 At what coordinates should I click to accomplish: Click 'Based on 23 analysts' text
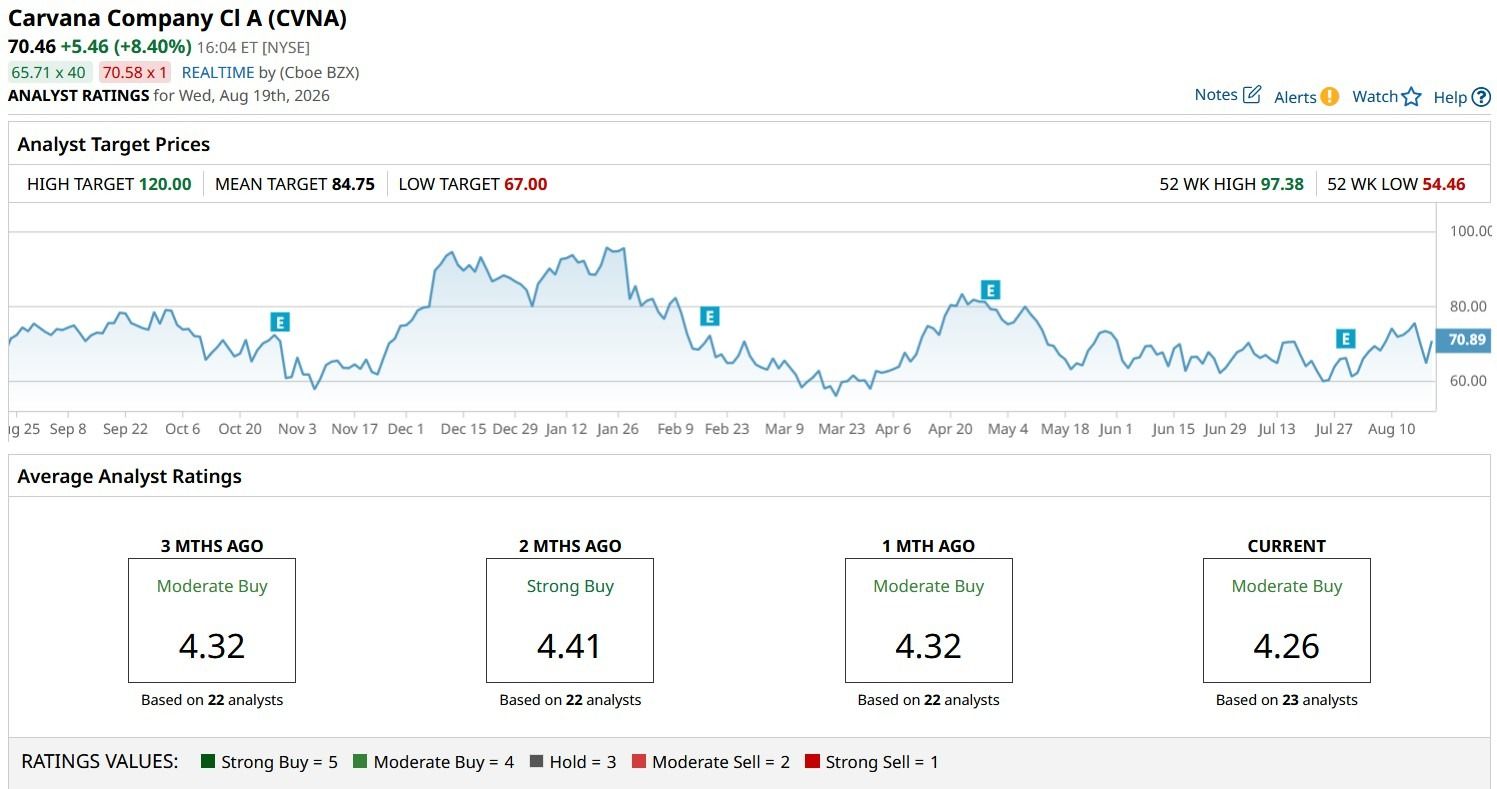1287,700
